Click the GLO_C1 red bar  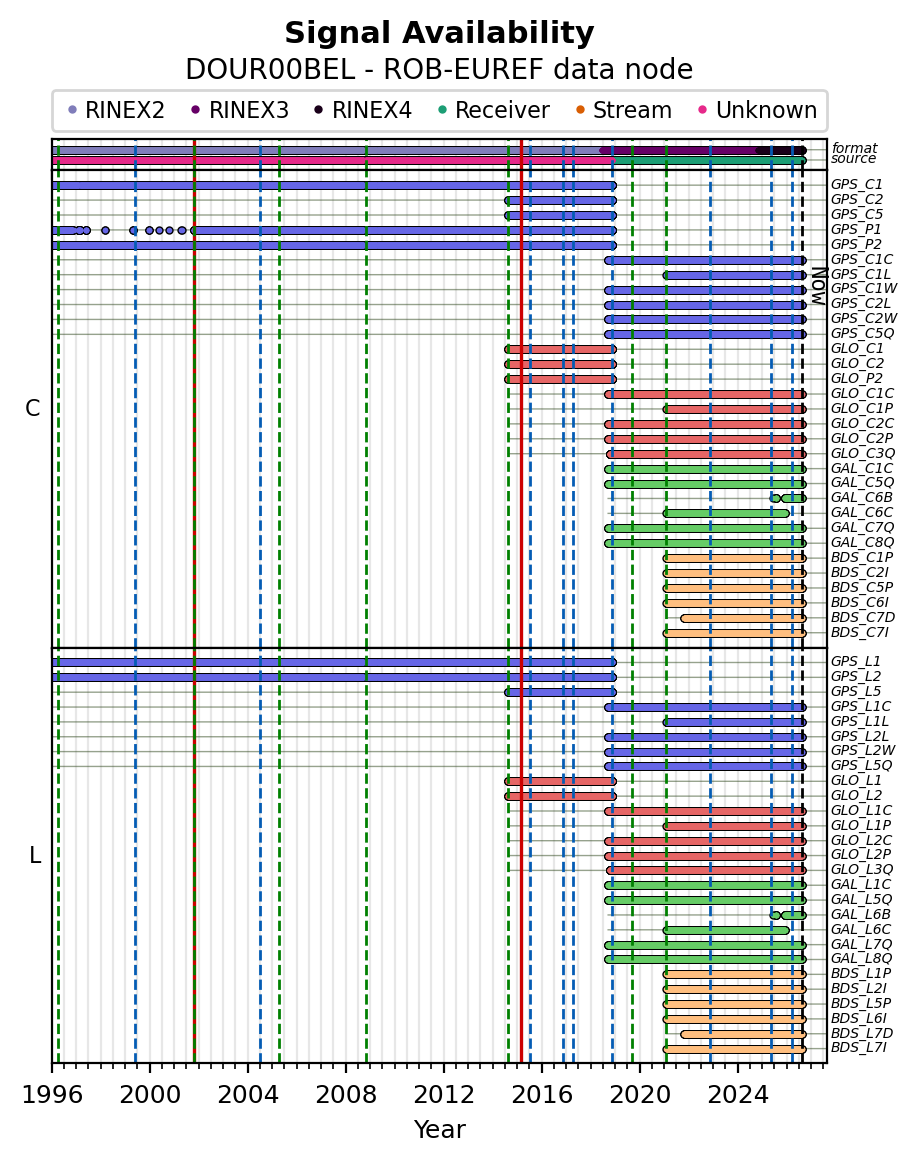coord(560,349)
